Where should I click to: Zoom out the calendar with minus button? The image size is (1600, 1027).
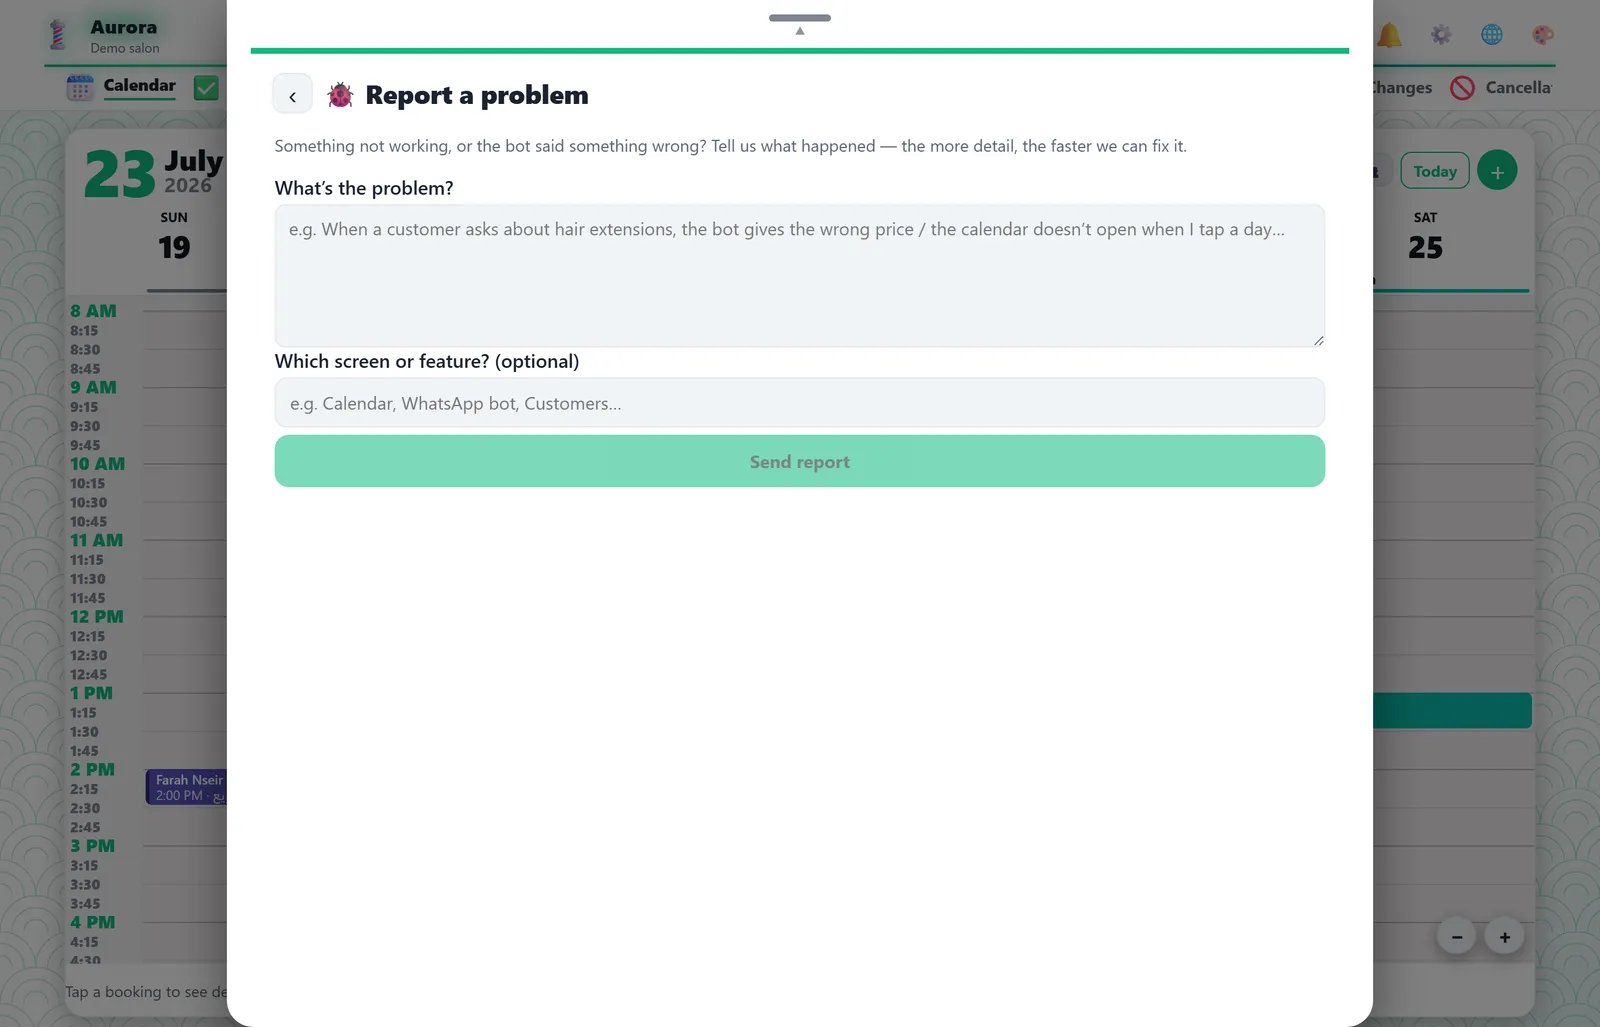1457,937
